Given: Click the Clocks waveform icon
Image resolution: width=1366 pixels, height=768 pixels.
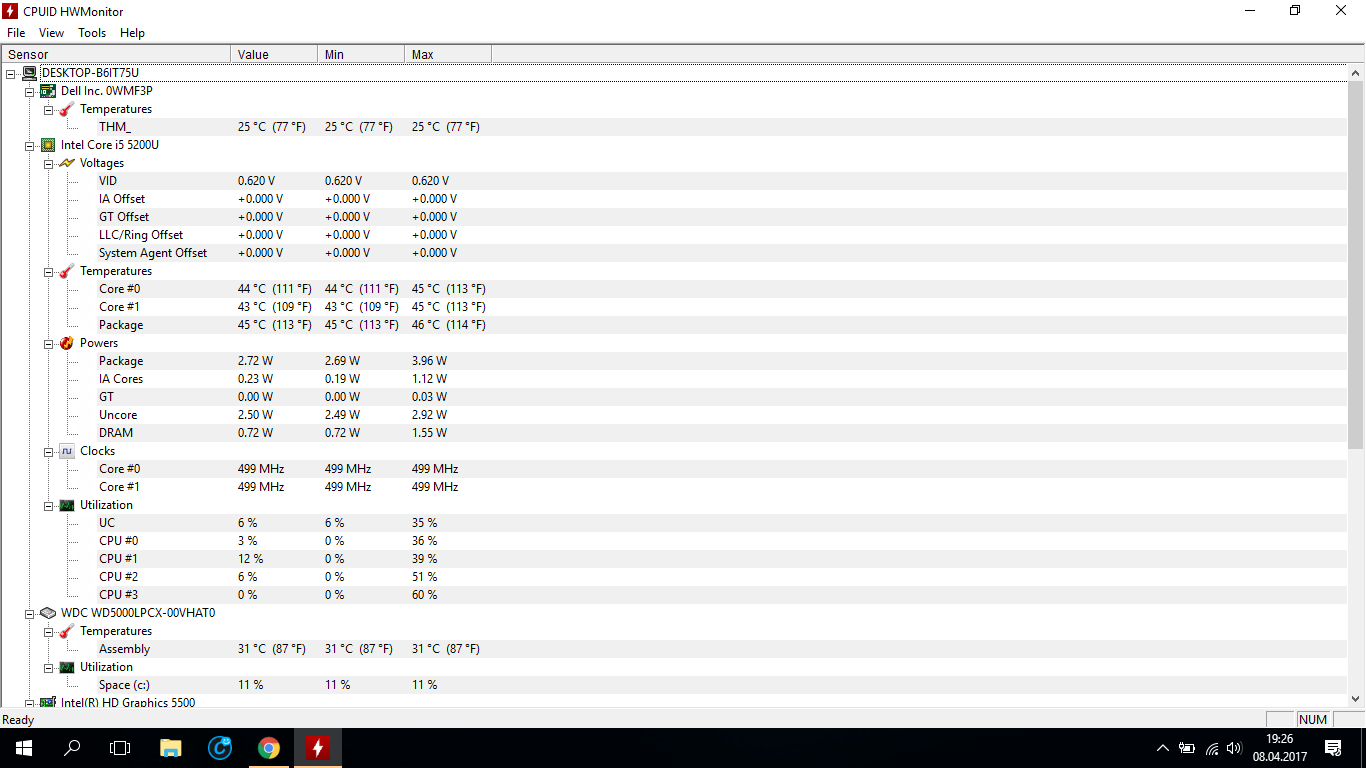Looking at the screenshot, I should [x=67, y=451].
